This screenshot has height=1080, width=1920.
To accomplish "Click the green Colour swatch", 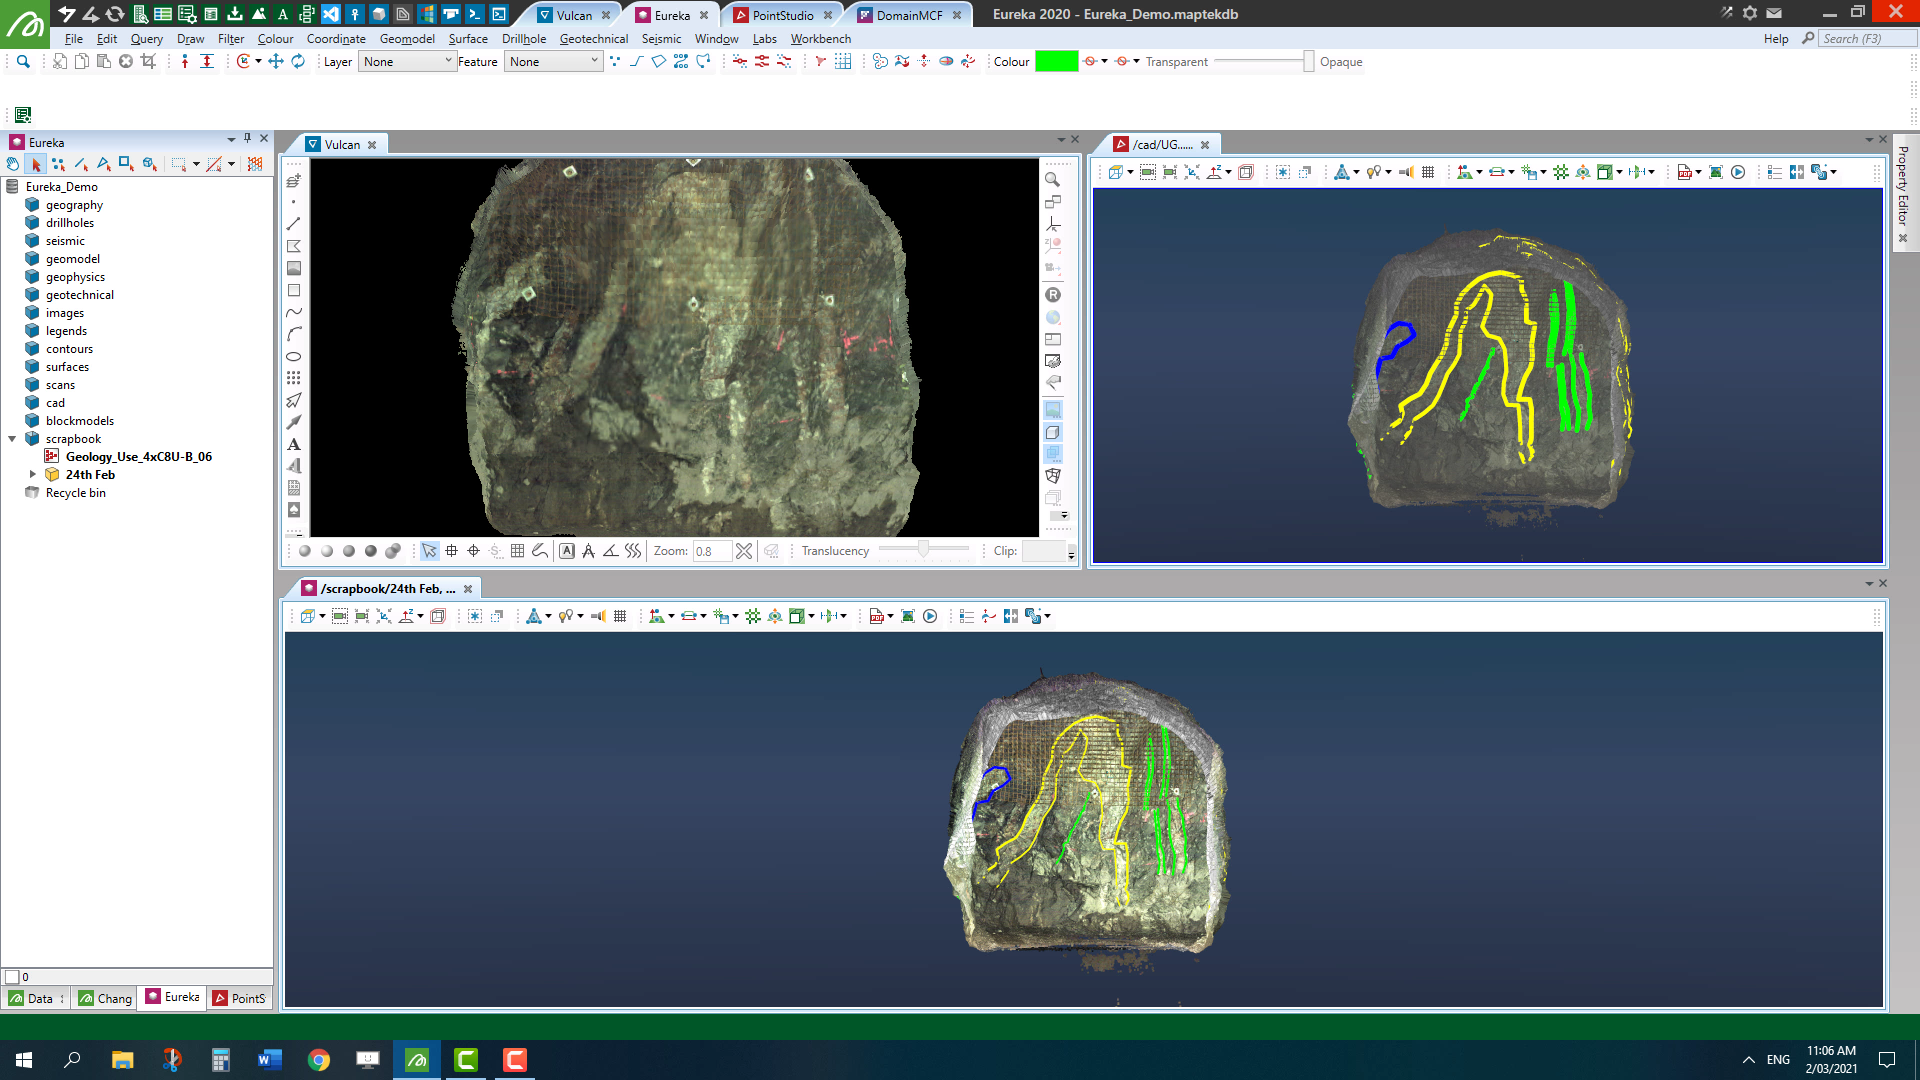I will (1056, 61).
